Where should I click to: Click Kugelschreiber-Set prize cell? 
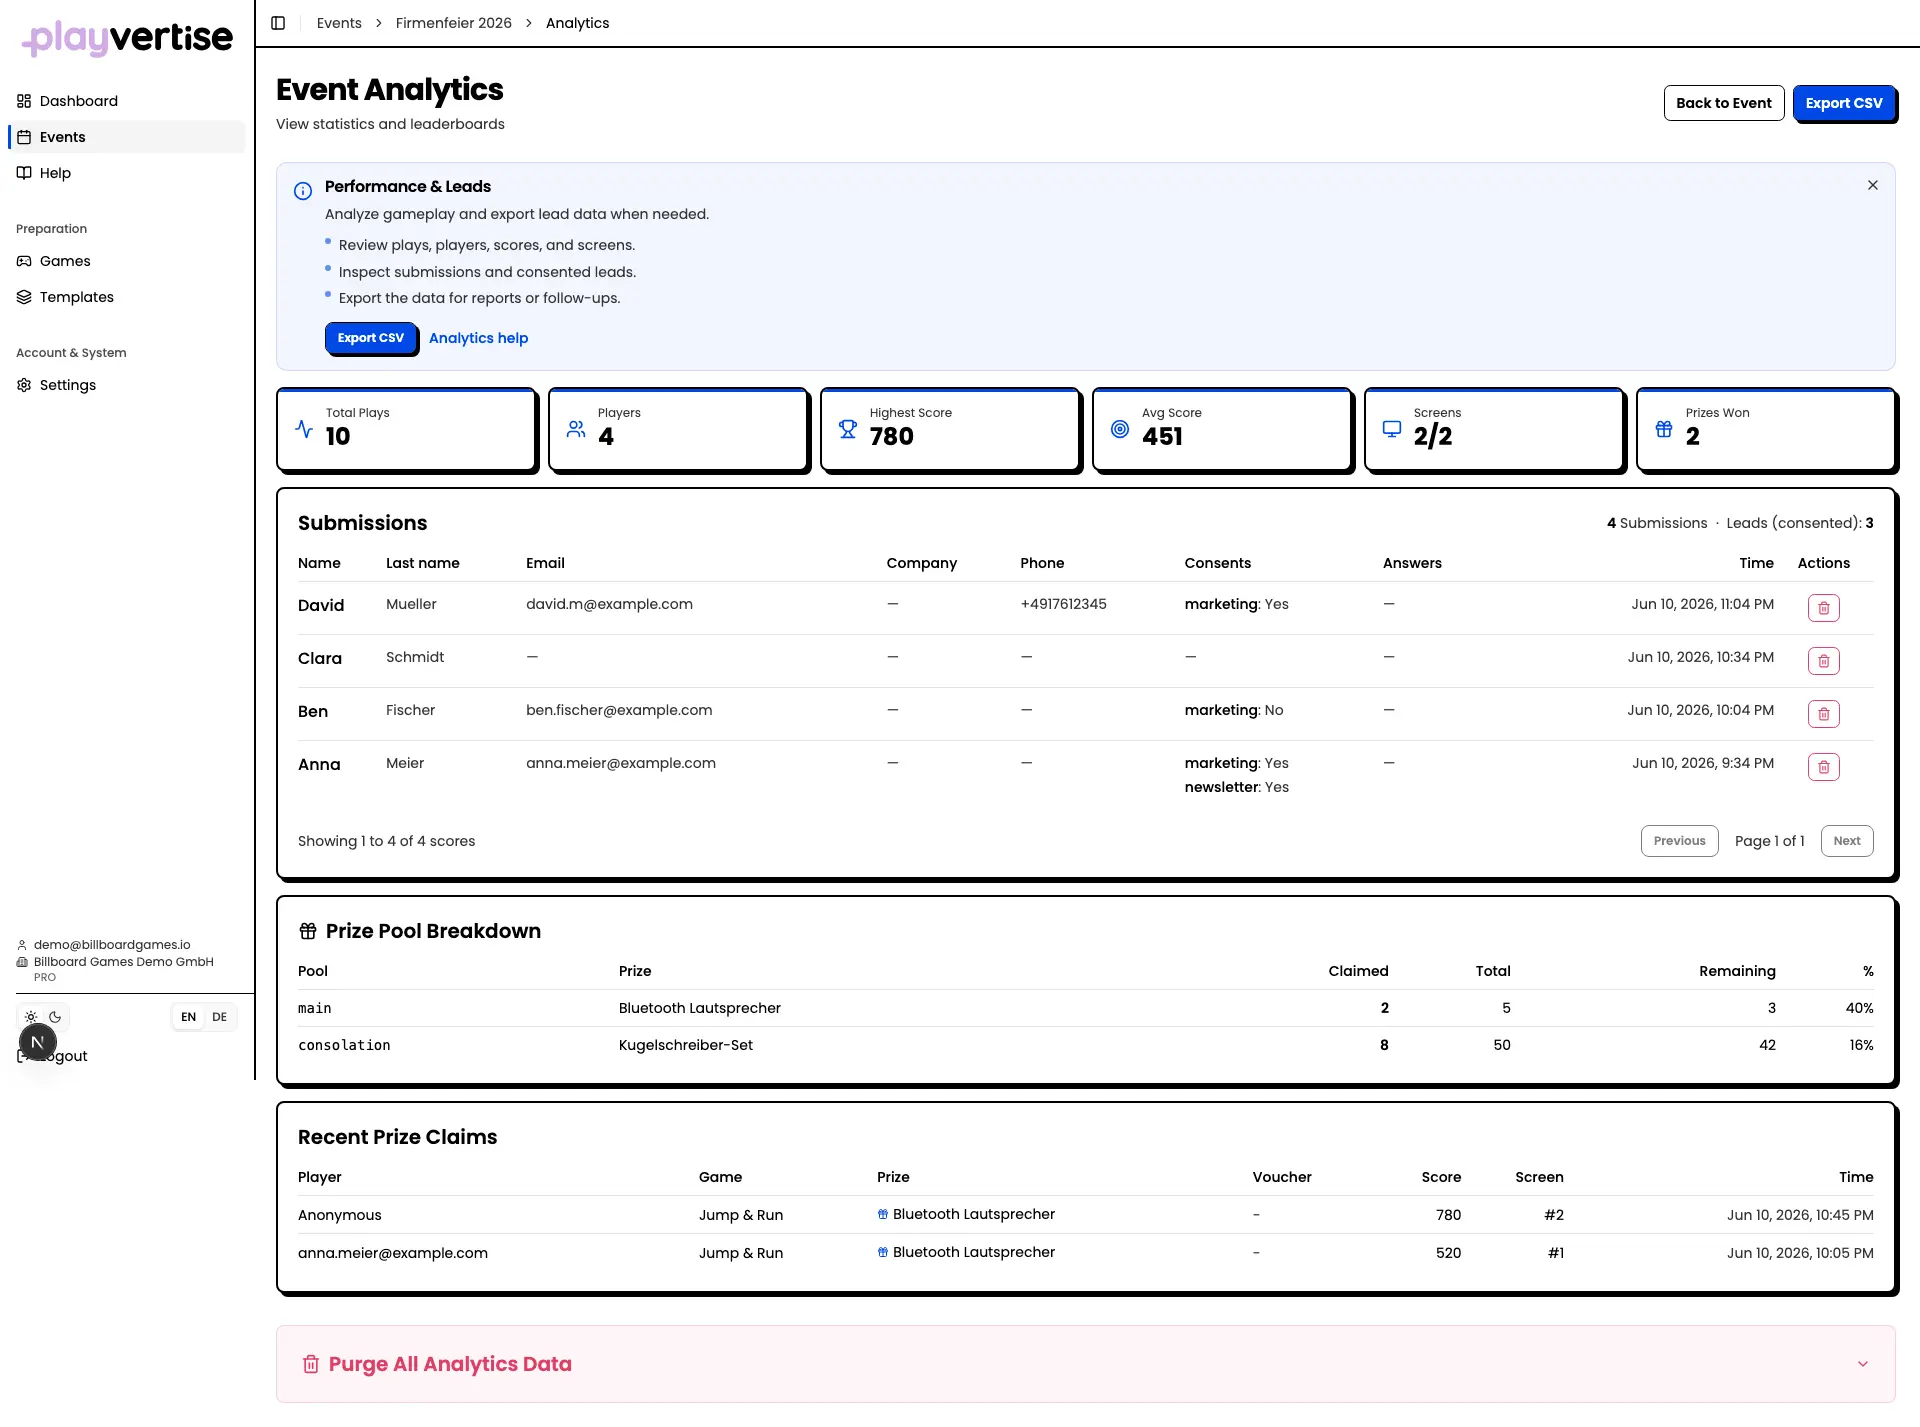pos(685,1045)
